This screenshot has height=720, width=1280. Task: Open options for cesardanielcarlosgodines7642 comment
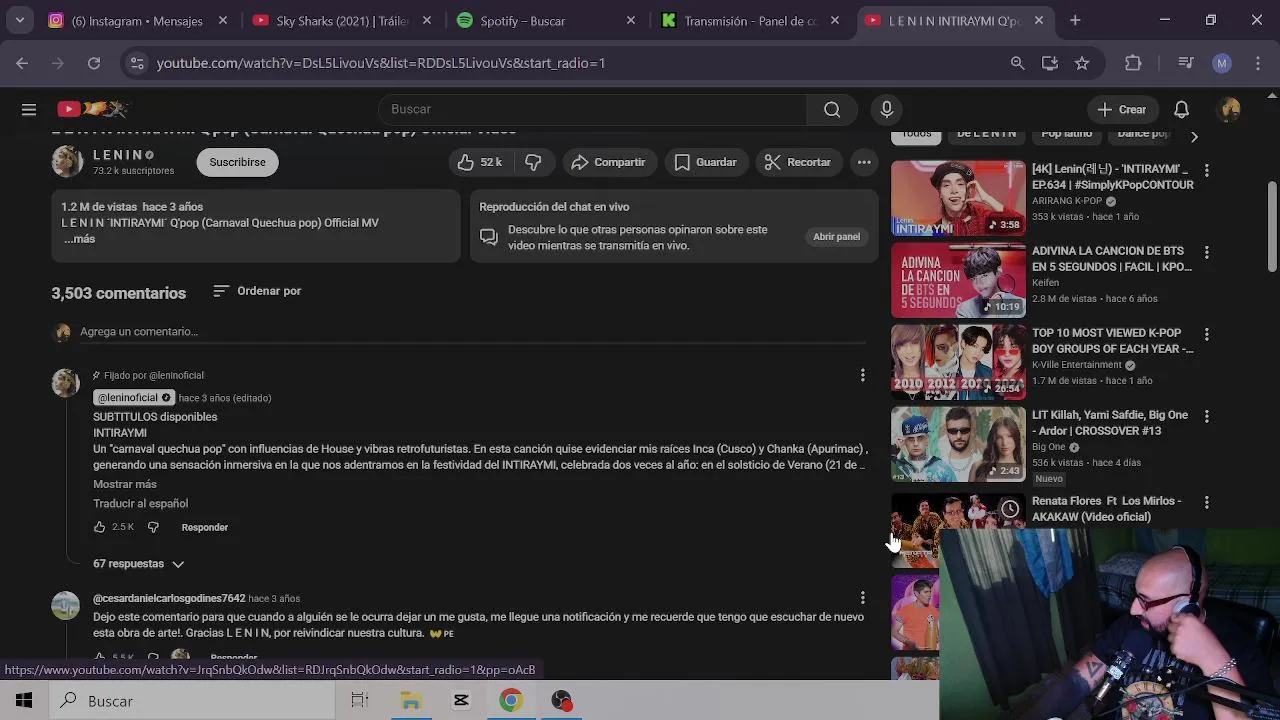click(862, 598)
